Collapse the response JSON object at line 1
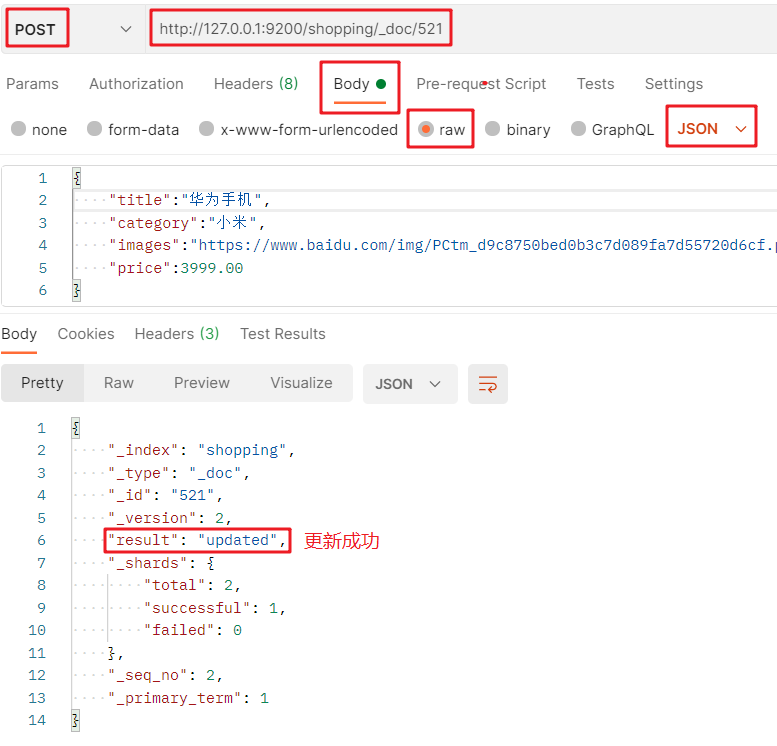The height and width of the screenshot is (746, 777). coord(75,428)
